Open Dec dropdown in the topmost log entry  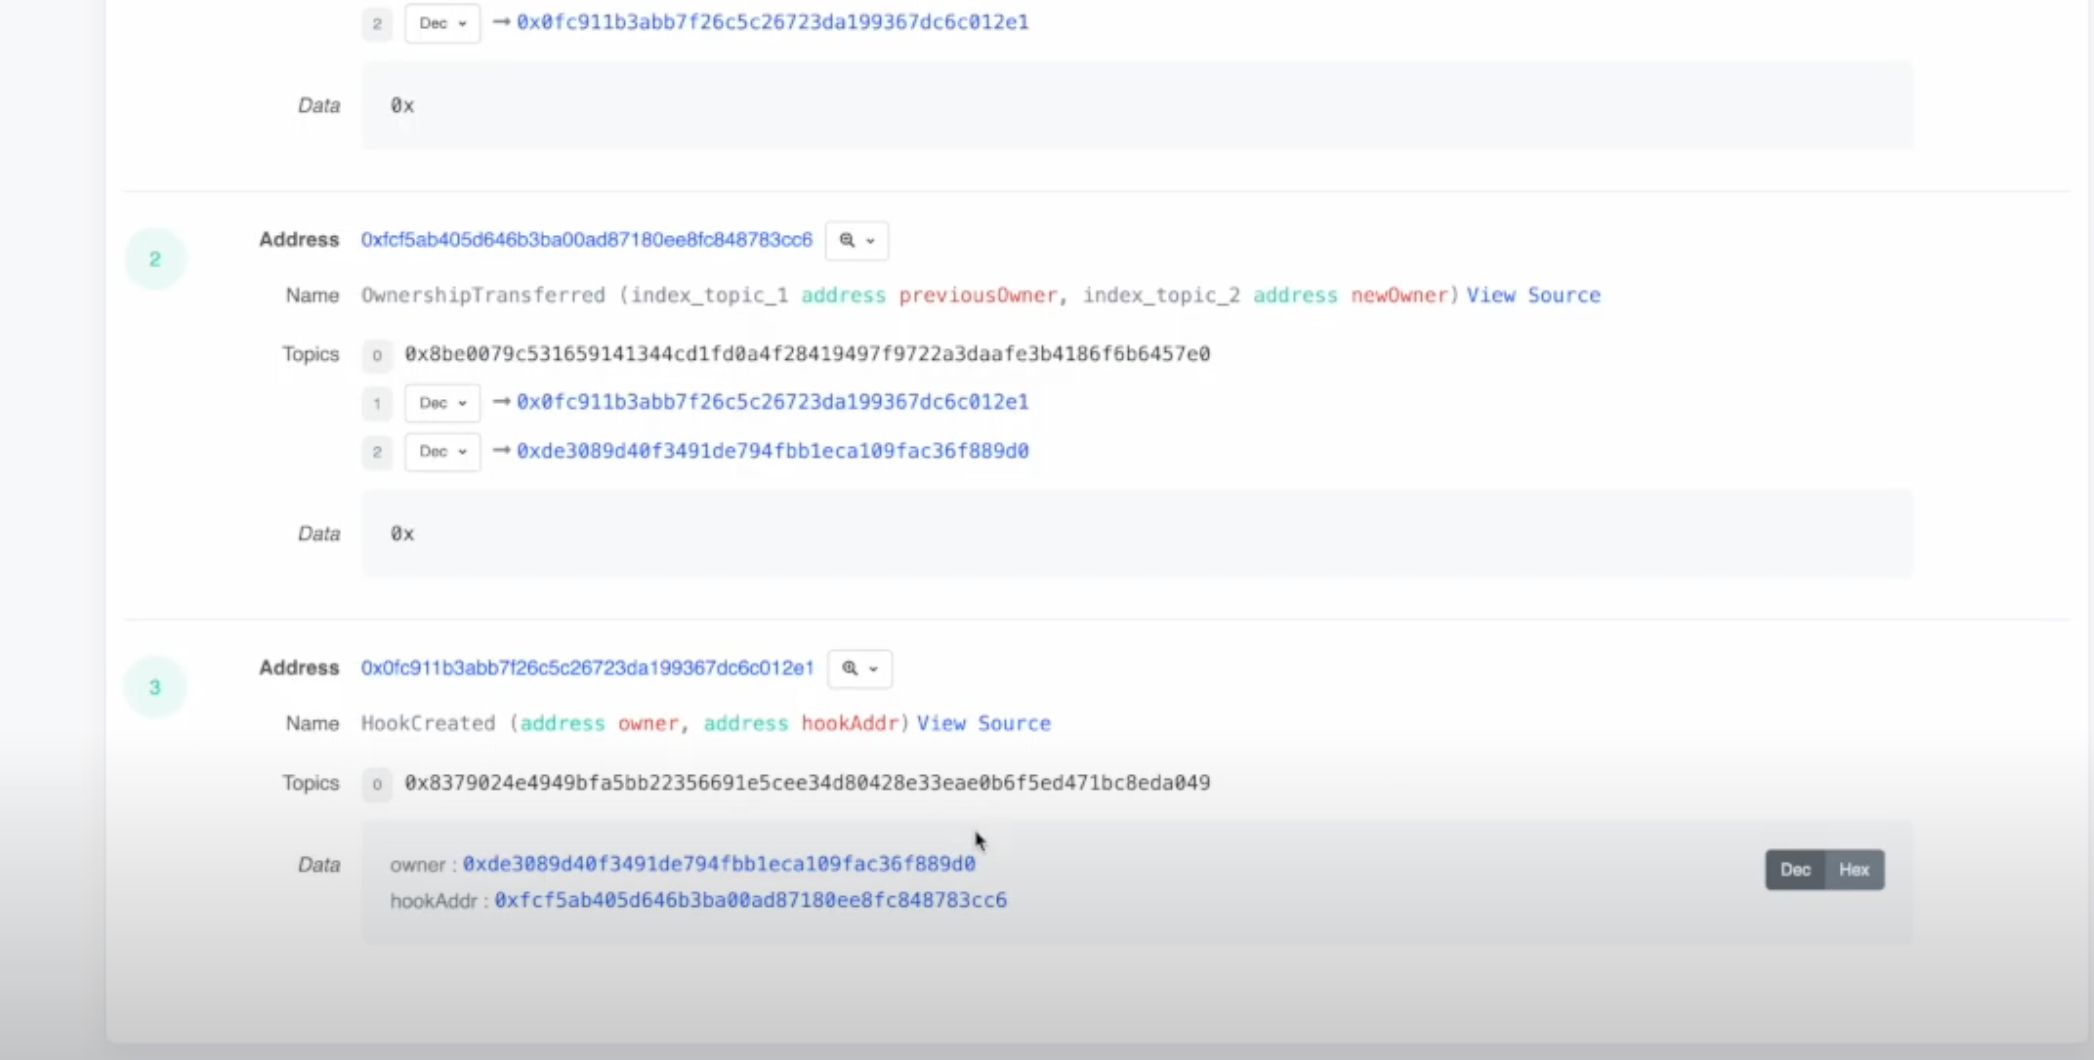pyautogui.click(x=442, y=23)
